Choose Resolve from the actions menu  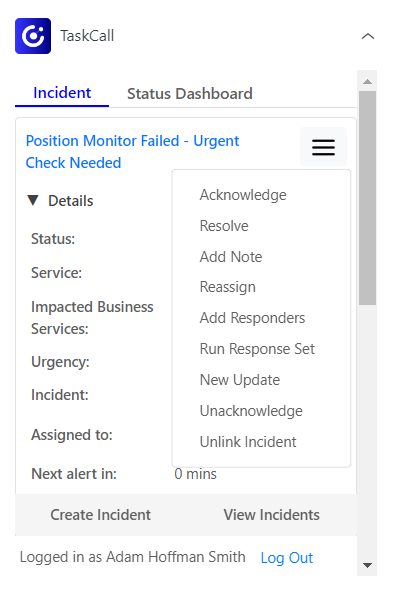(x=224, y=226)
